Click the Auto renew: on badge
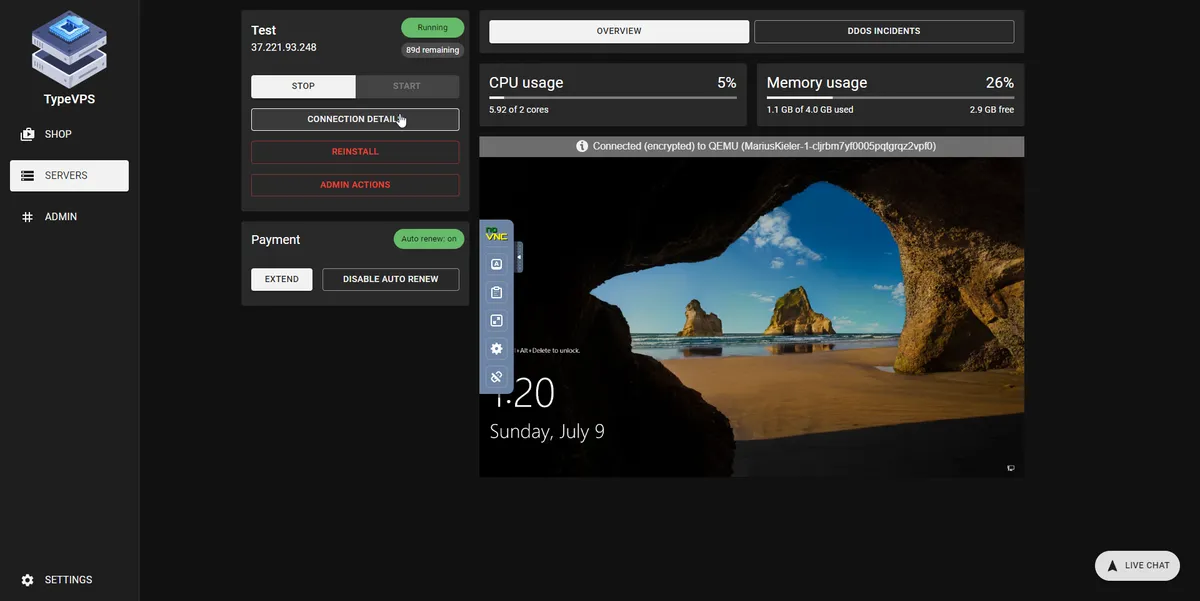This screenshot has width=1200, height=601. [428, 239]
